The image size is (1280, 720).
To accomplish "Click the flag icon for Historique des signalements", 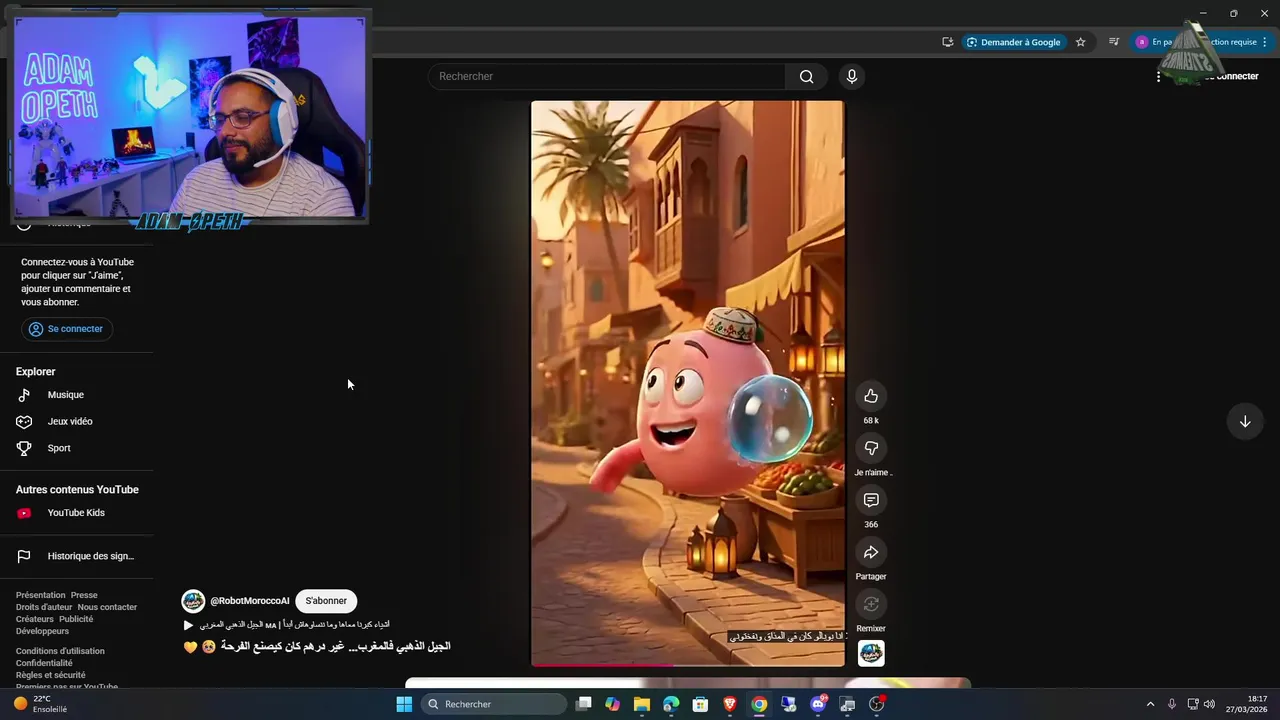I will click(24, 556).
